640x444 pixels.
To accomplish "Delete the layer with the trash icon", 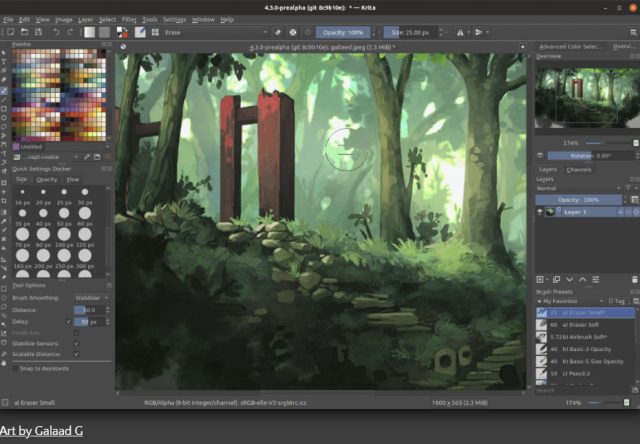I will click(x=635, y=280).
